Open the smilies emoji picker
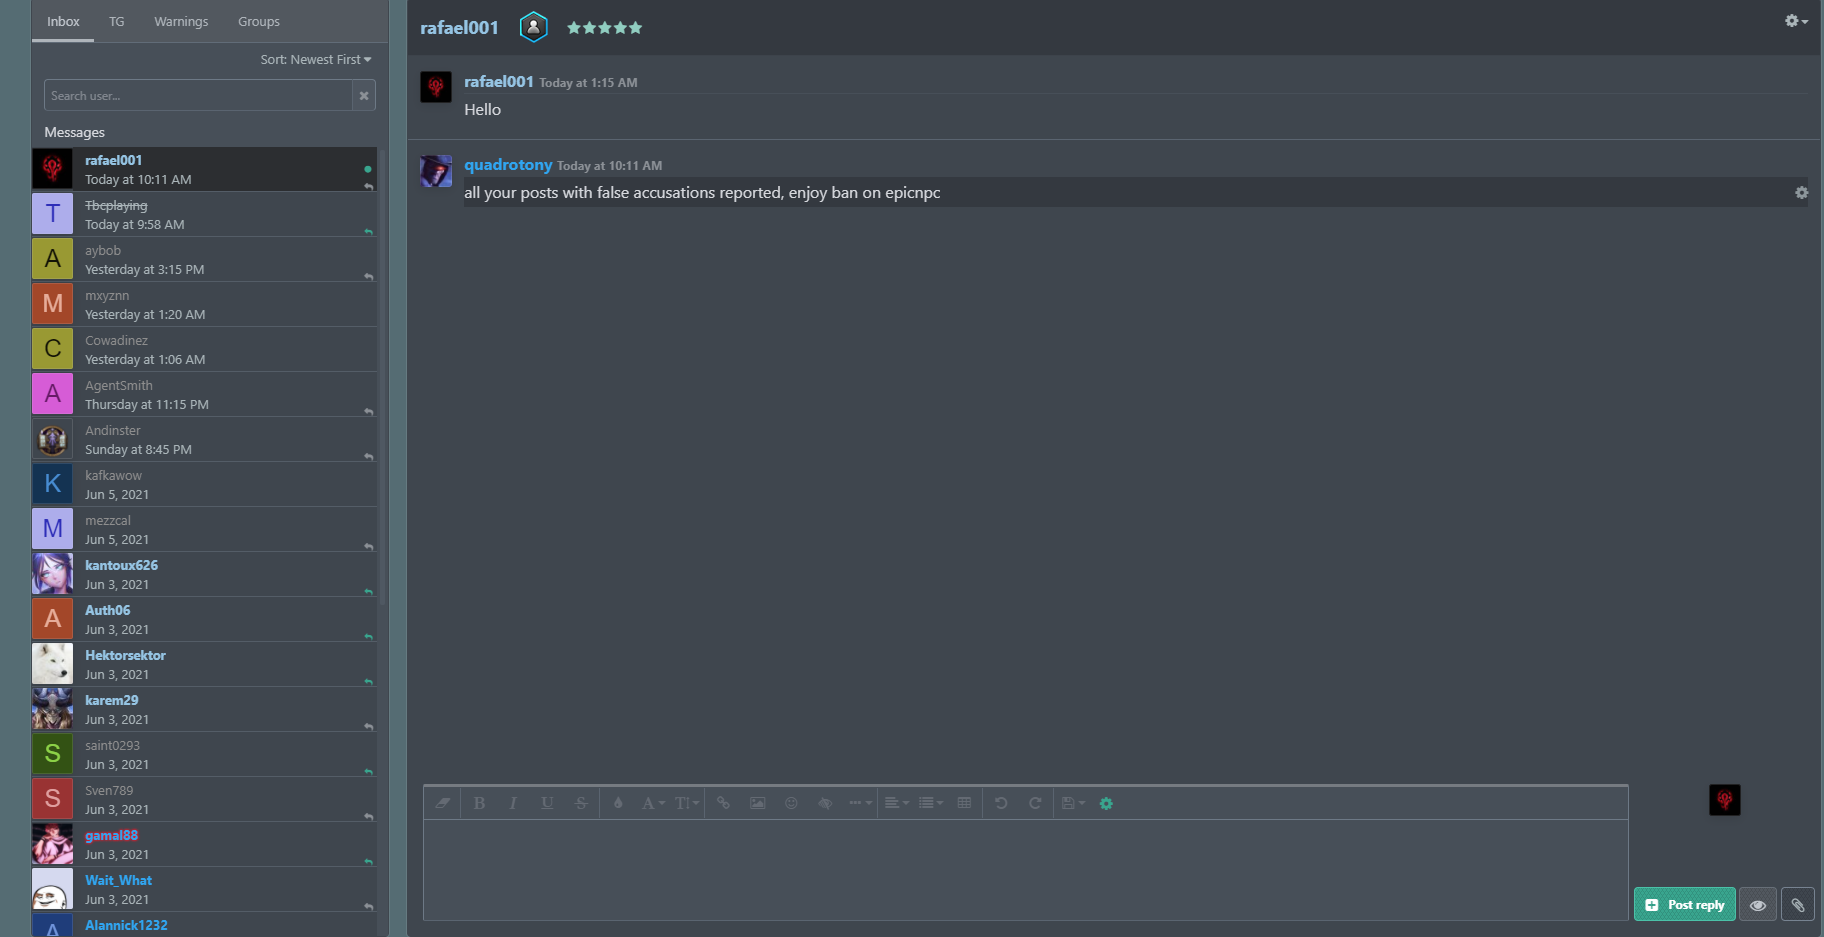This screenshot has width=1824, height=937. (x=791, y=803)
